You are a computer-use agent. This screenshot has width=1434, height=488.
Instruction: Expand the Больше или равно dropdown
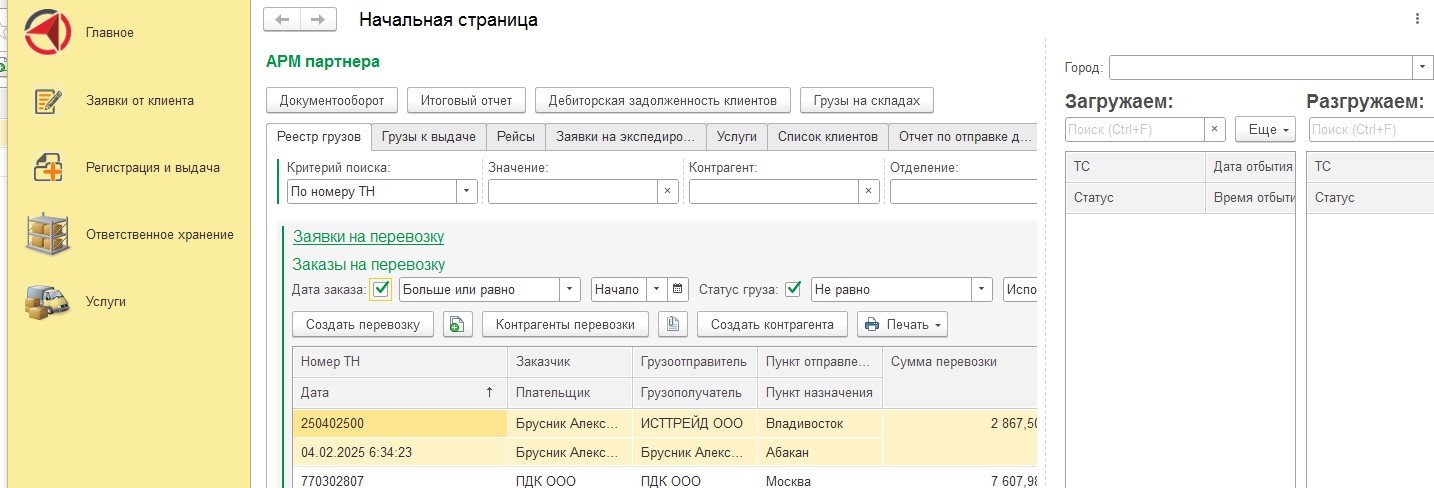click(x=569, y=290)
